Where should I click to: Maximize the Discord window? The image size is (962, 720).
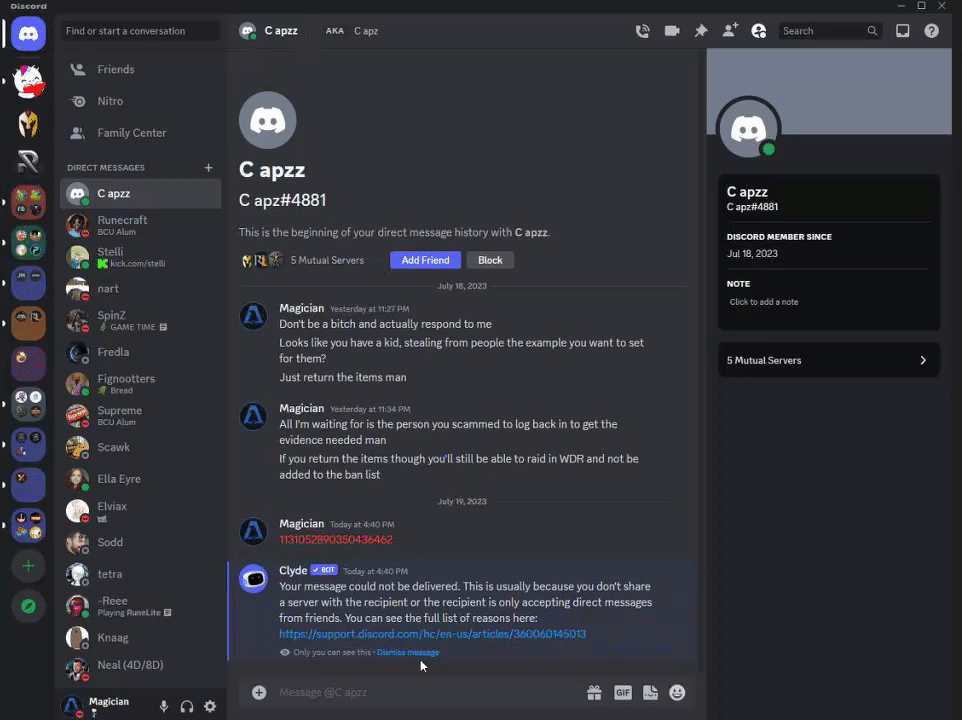click(x=921, y=6)
